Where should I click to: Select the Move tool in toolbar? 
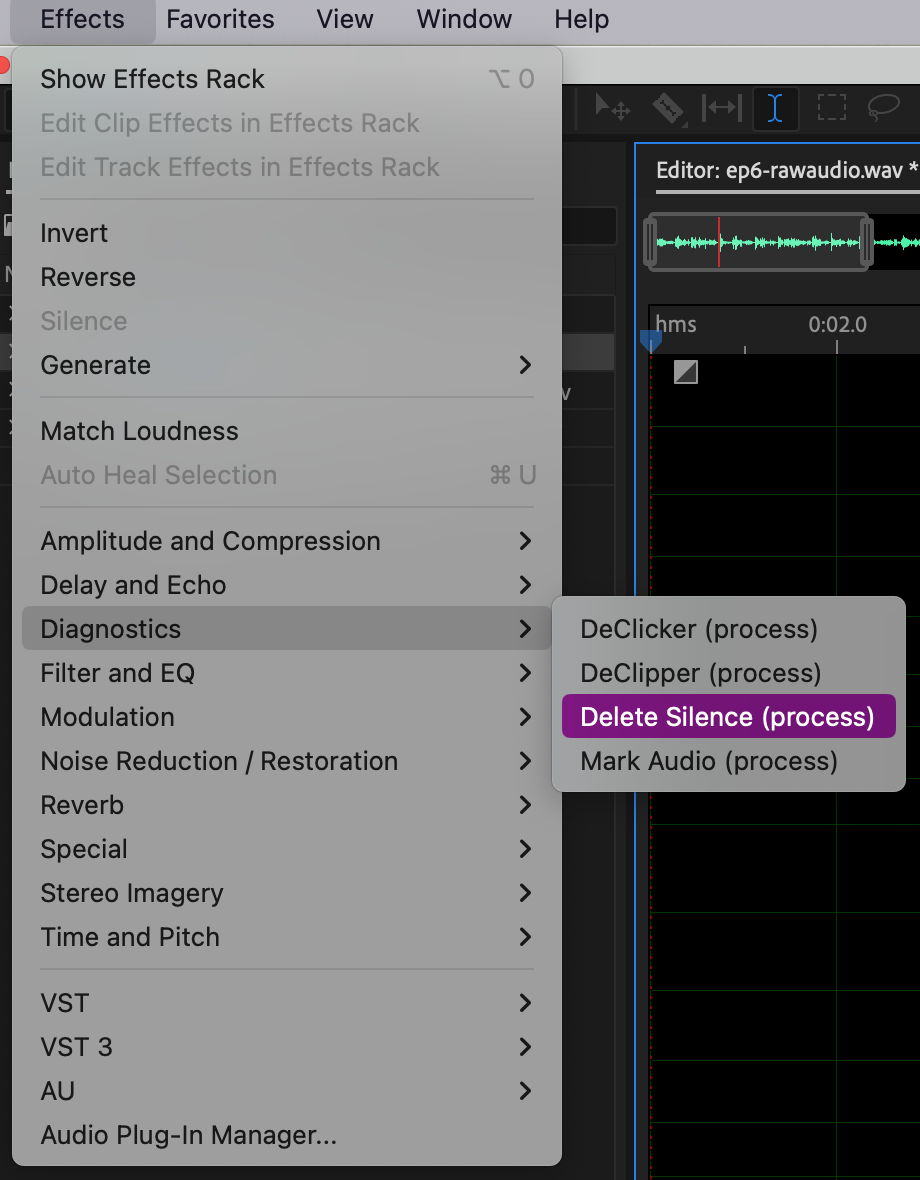click(612, 107)
